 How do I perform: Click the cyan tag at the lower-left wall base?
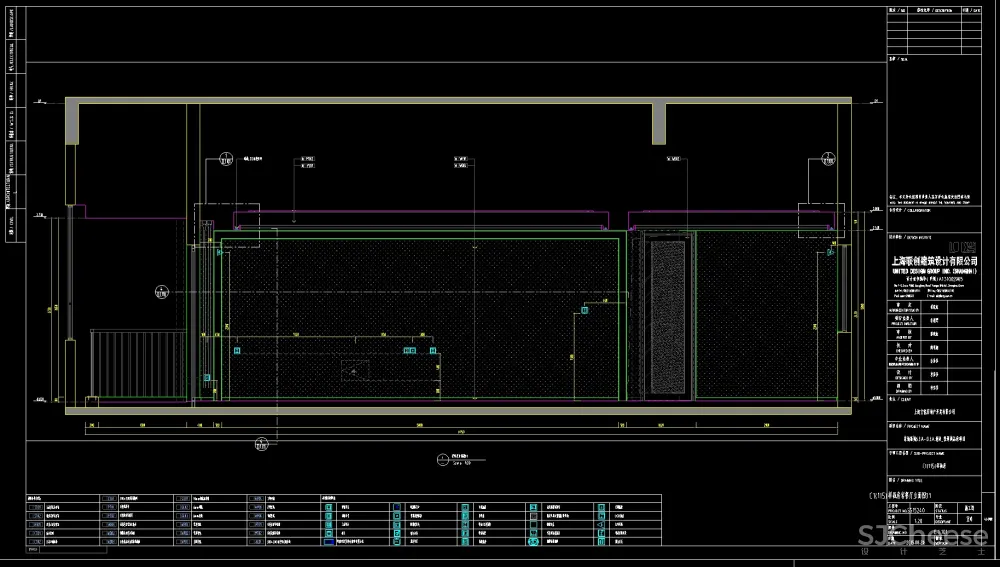point(207,379)
